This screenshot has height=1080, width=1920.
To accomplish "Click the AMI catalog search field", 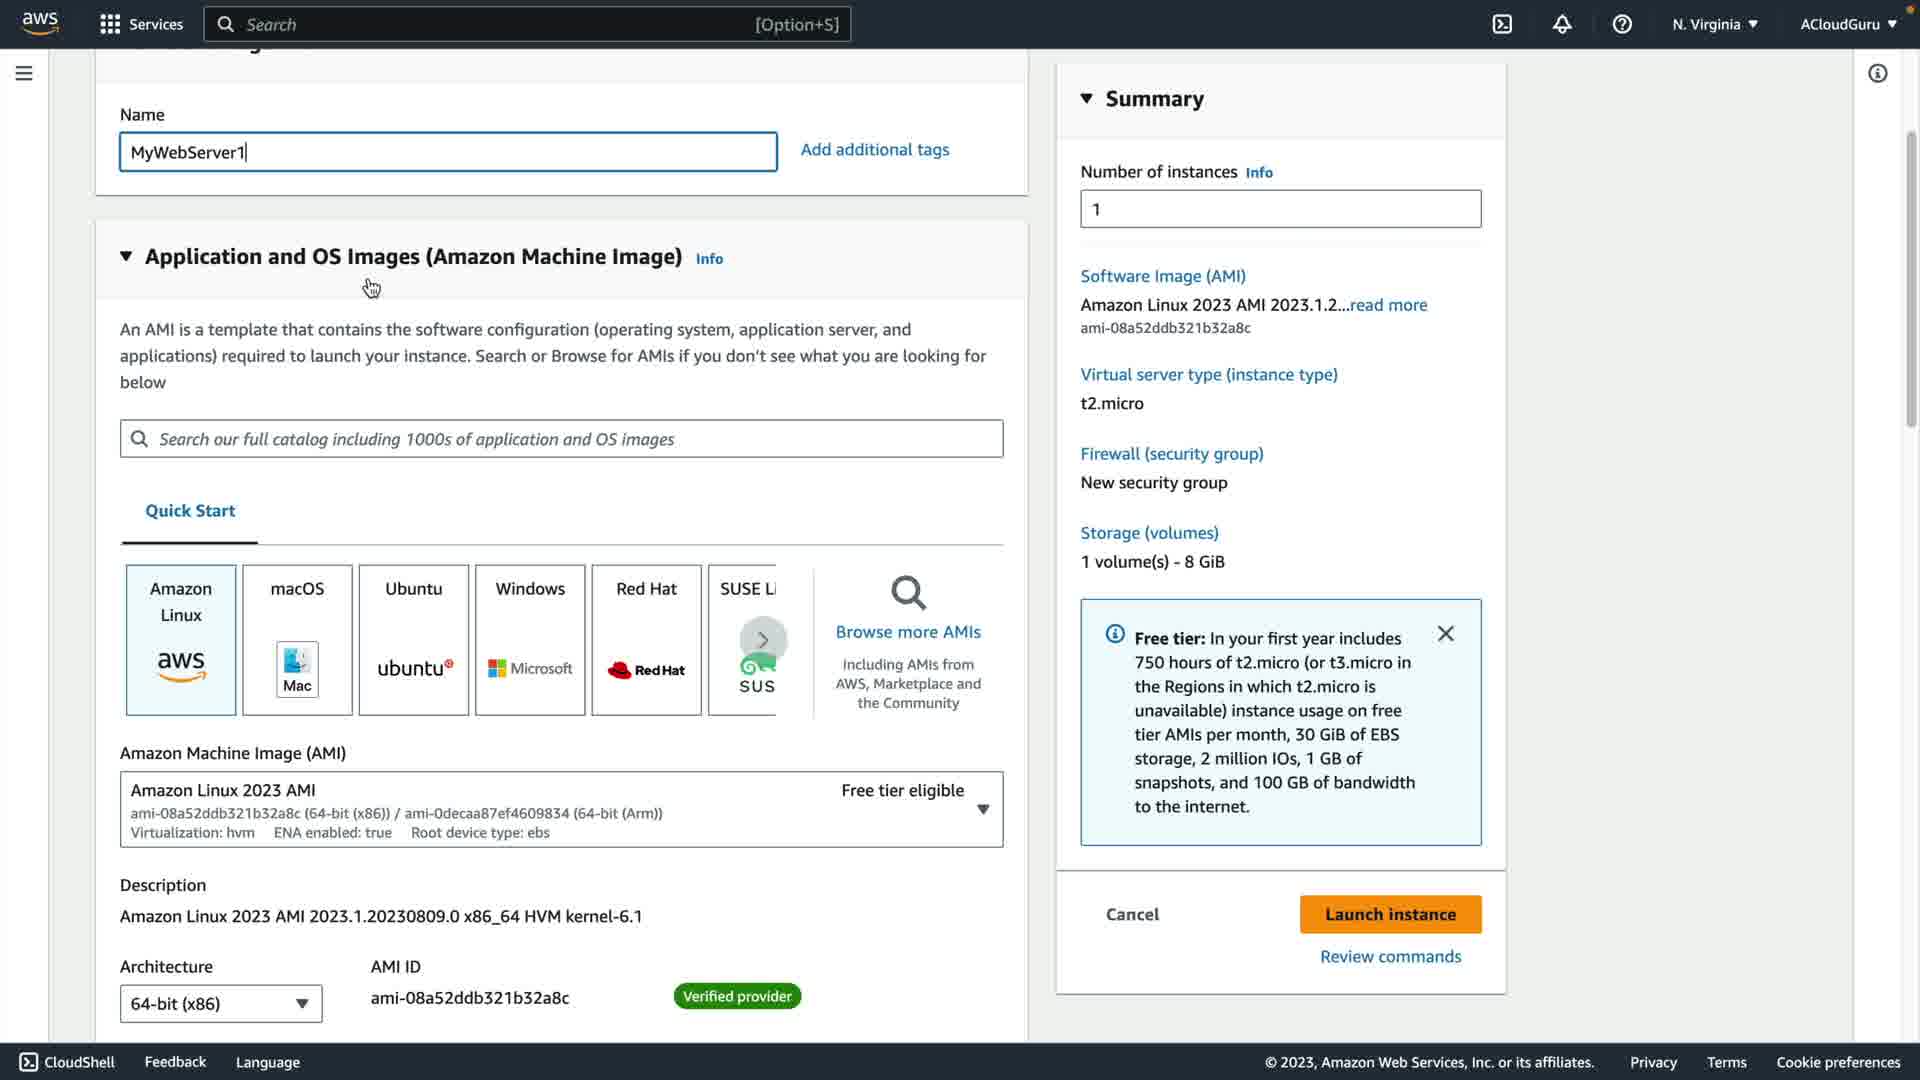I will (x=561, y=439).
